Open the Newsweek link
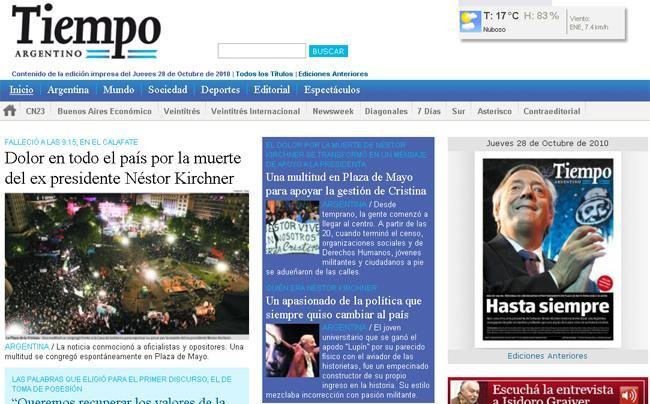This screenshot has height=404, width=650. (333, 111)
